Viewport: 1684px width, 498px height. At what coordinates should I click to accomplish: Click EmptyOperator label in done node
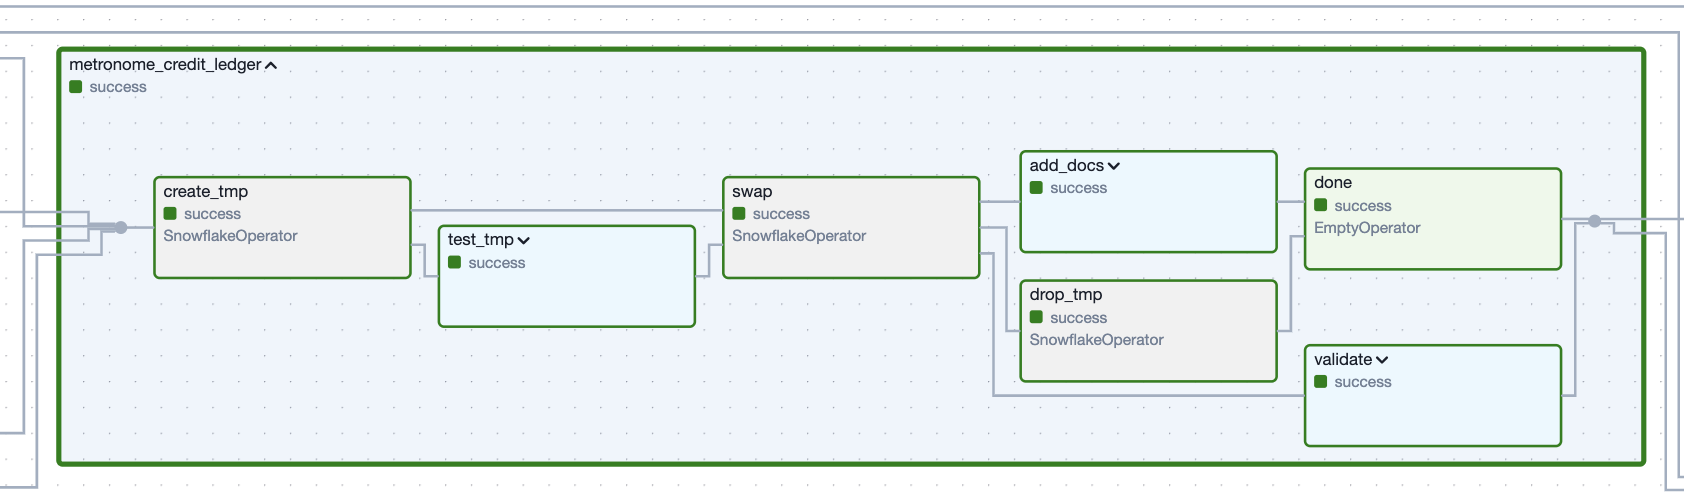tap(1367, 228)
